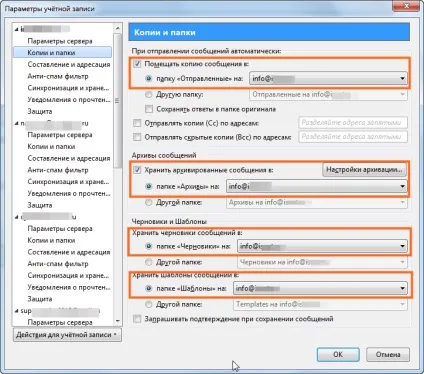424x374 pixels.
Task: Open the account dropdown for «Черновики» folder
Action: pyautogui.click(x=322, y=246)
